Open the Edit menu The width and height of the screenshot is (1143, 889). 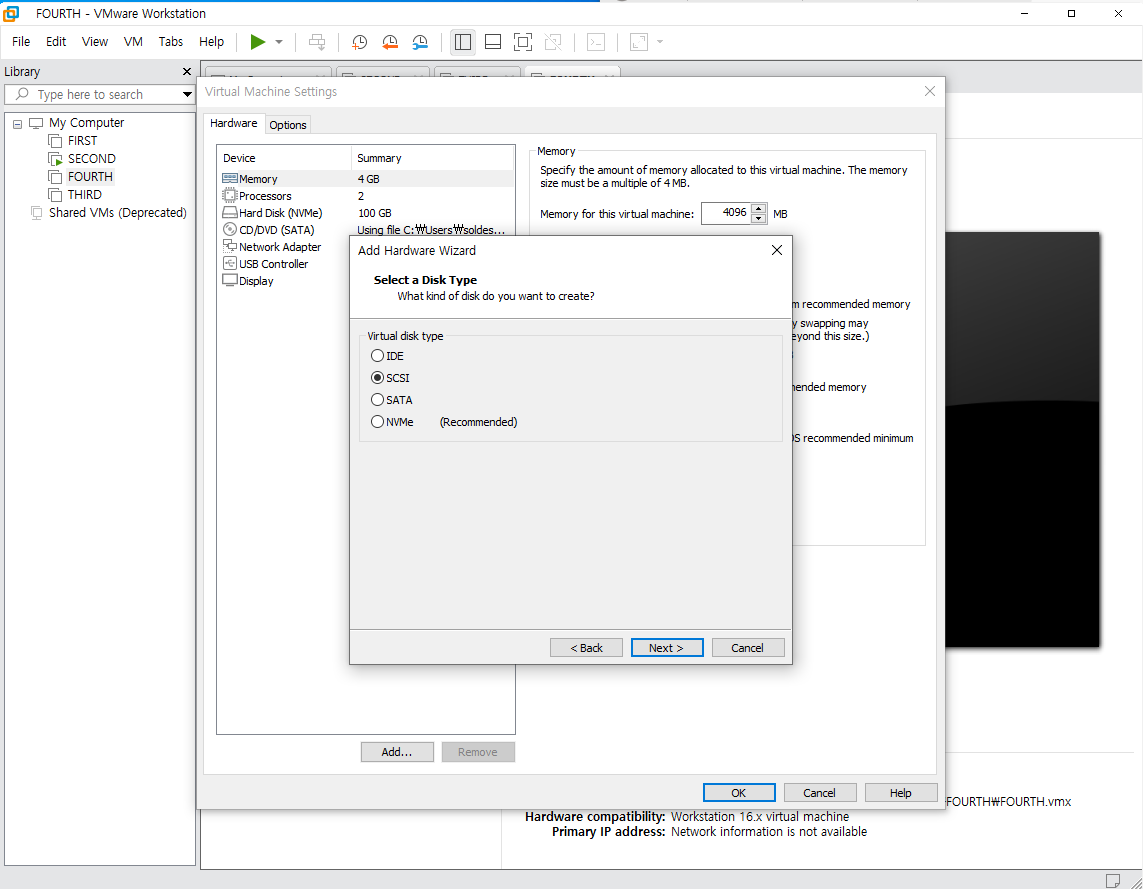(56, 42)
